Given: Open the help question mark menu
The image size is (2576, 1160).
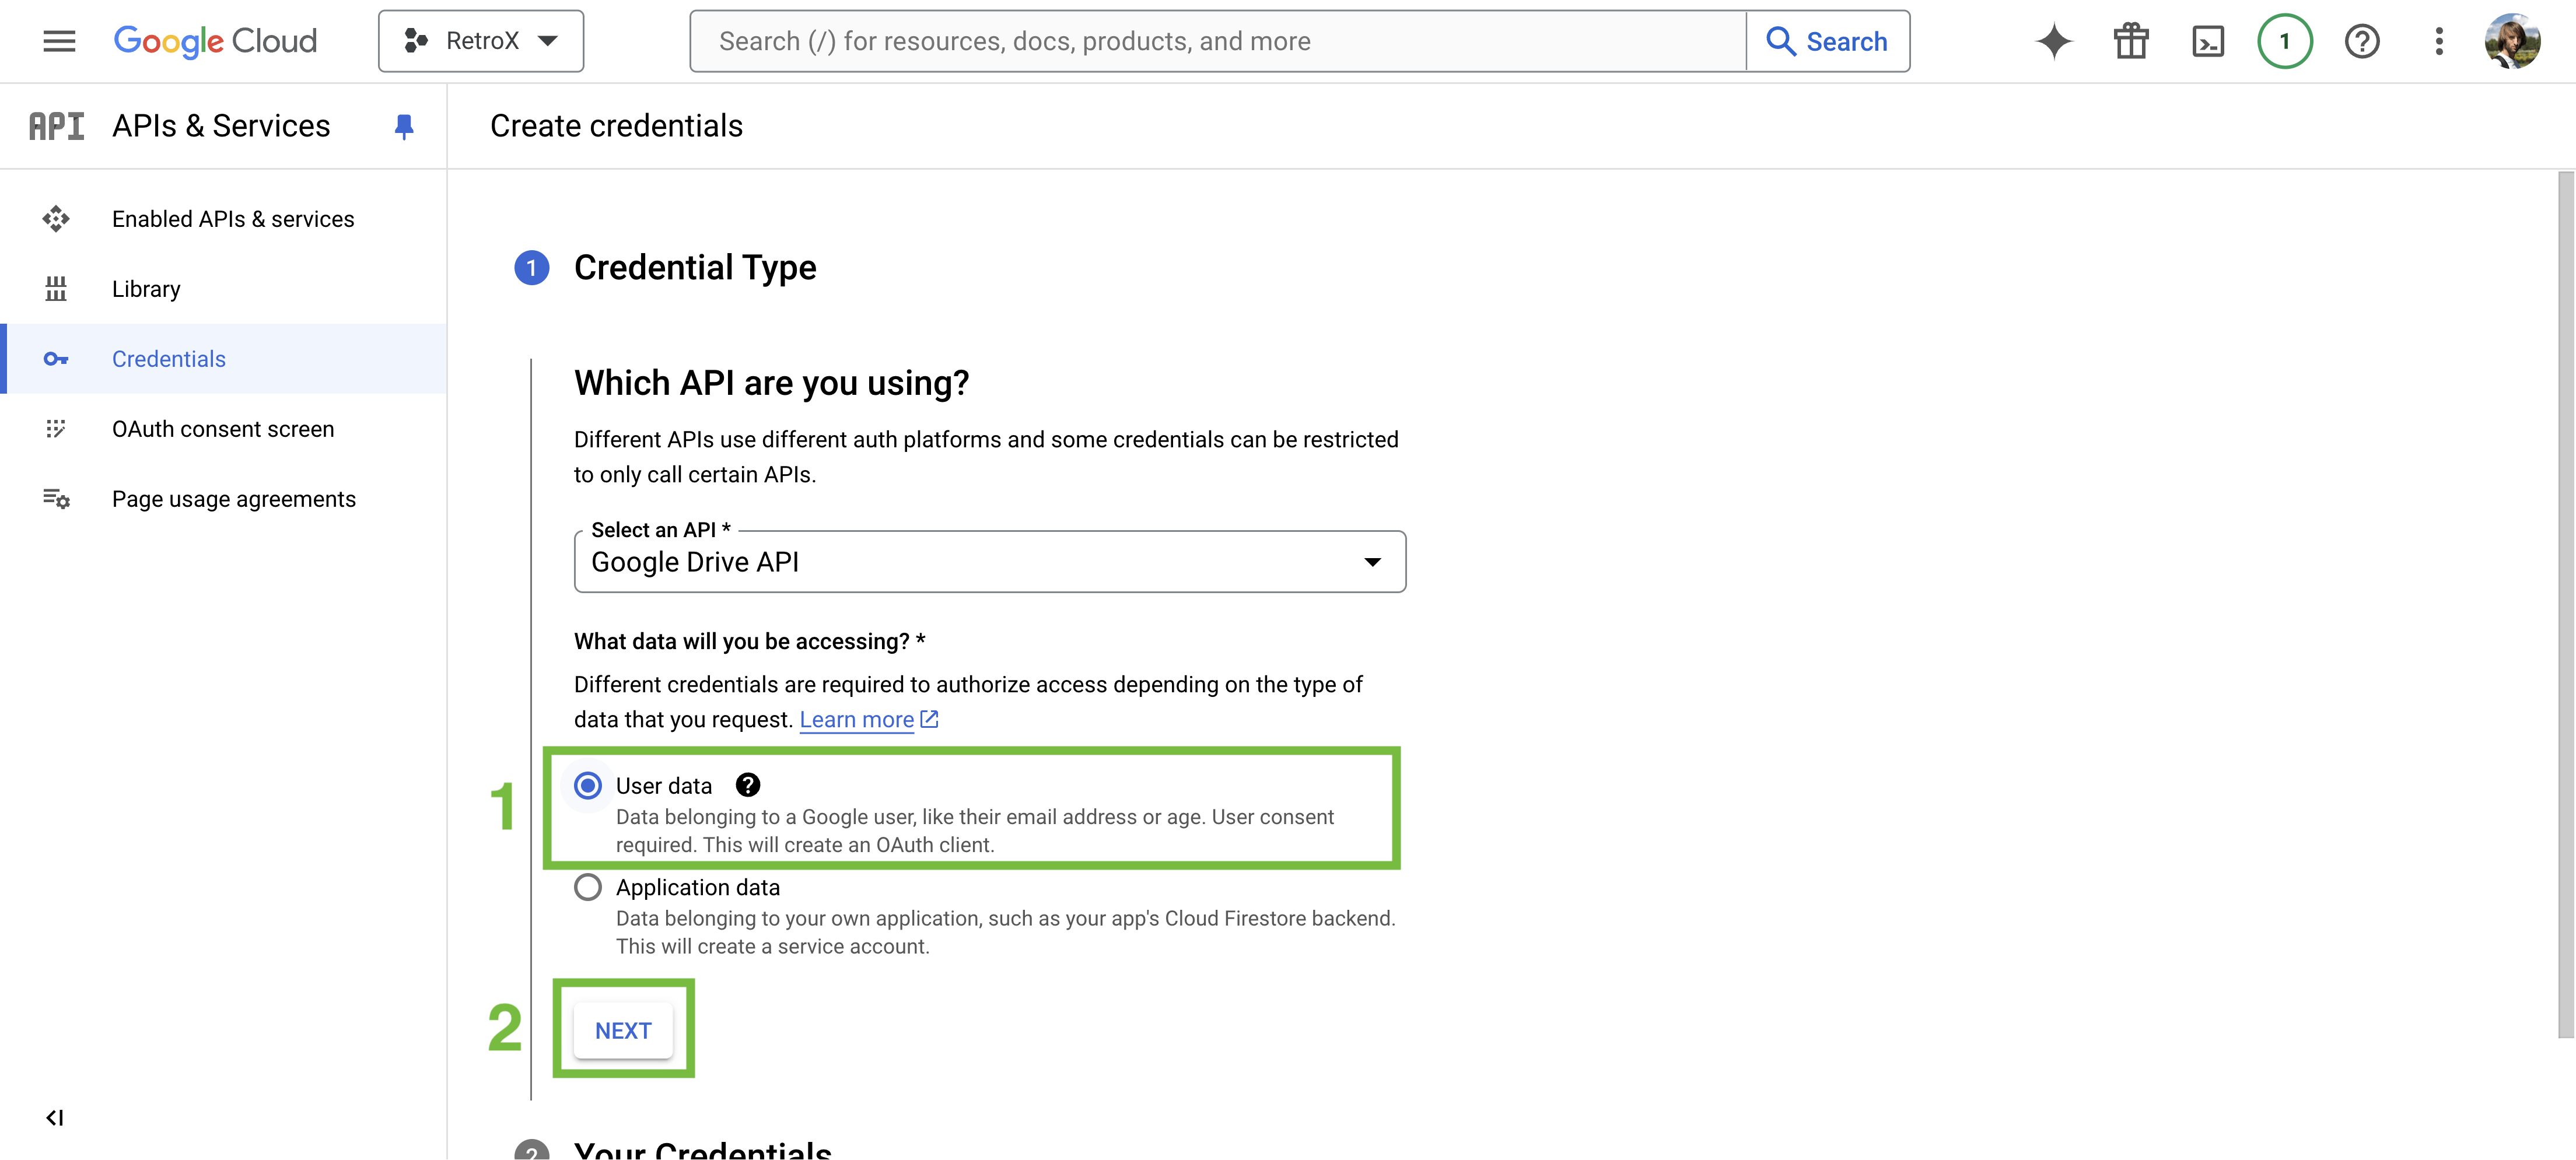Looking at the screenshot, I should (2362, 41).
